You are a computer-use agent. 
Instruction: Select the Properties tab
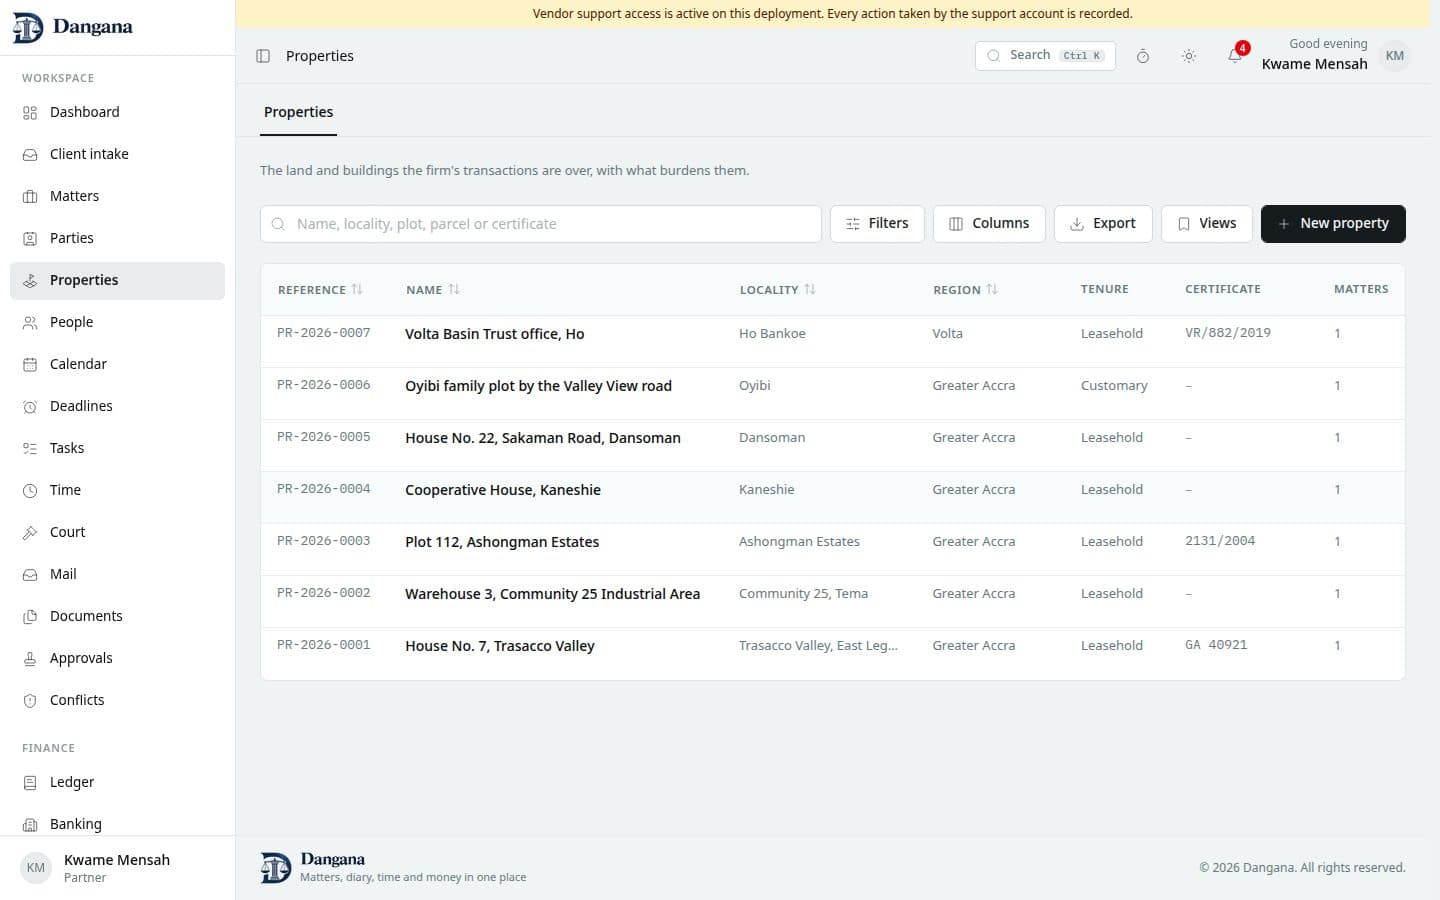(298, 112)
